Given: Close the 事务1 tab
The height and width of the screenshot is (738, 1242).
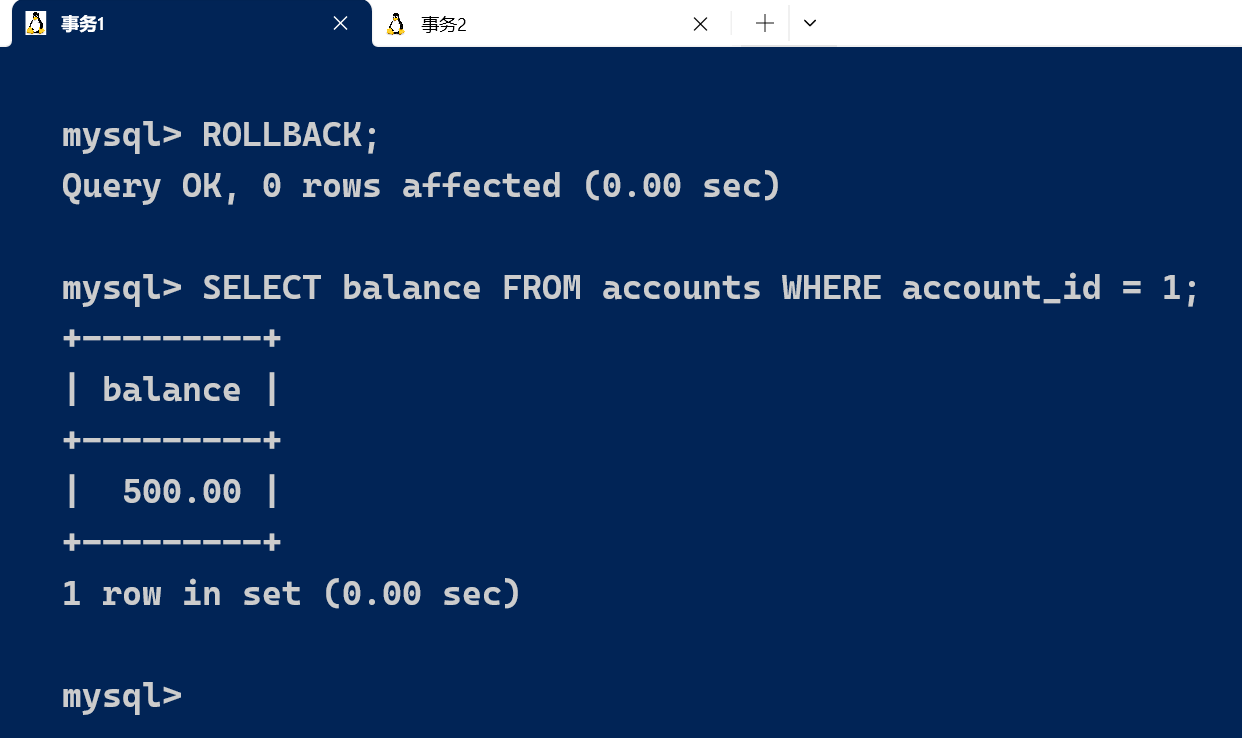Looking at the screenshot, I should (x=340, y=23).
